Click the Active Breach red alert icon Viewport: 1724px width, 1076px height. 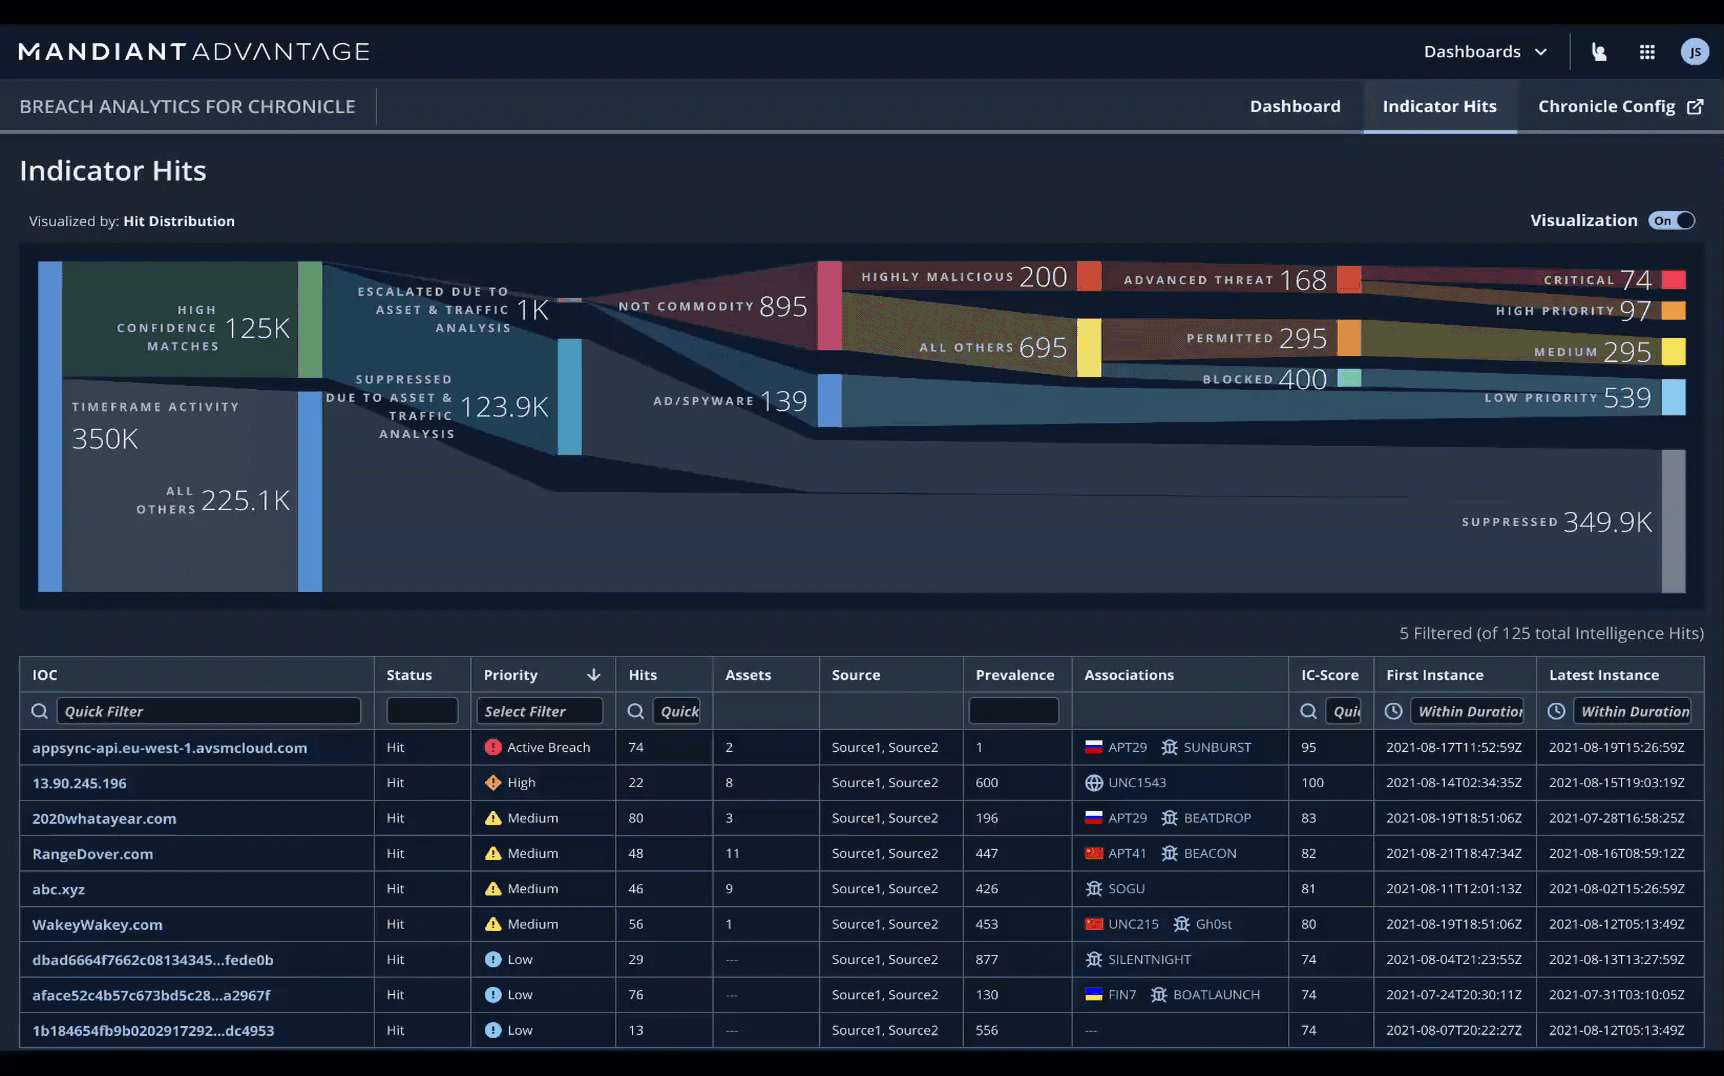[x=492, y=747]
